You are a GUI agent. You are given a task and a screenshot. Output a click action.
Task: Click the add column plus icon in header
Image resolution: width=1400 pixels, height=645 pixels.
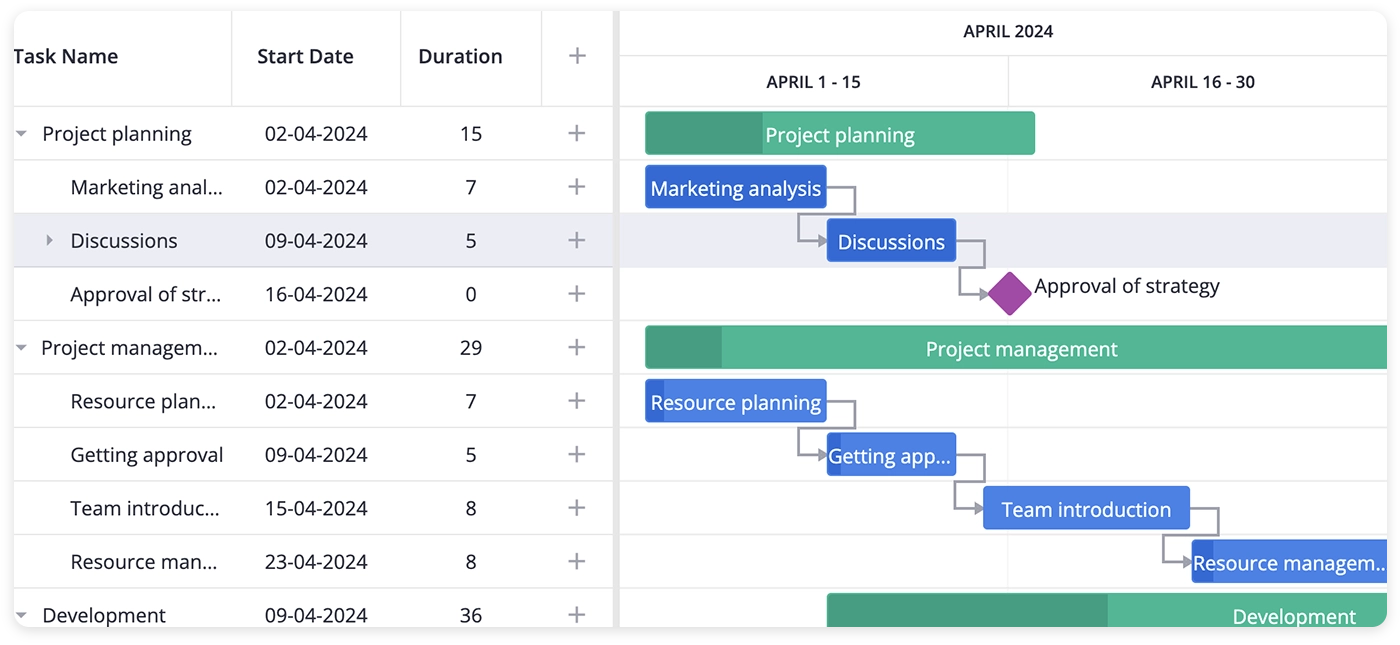[577, 56]
